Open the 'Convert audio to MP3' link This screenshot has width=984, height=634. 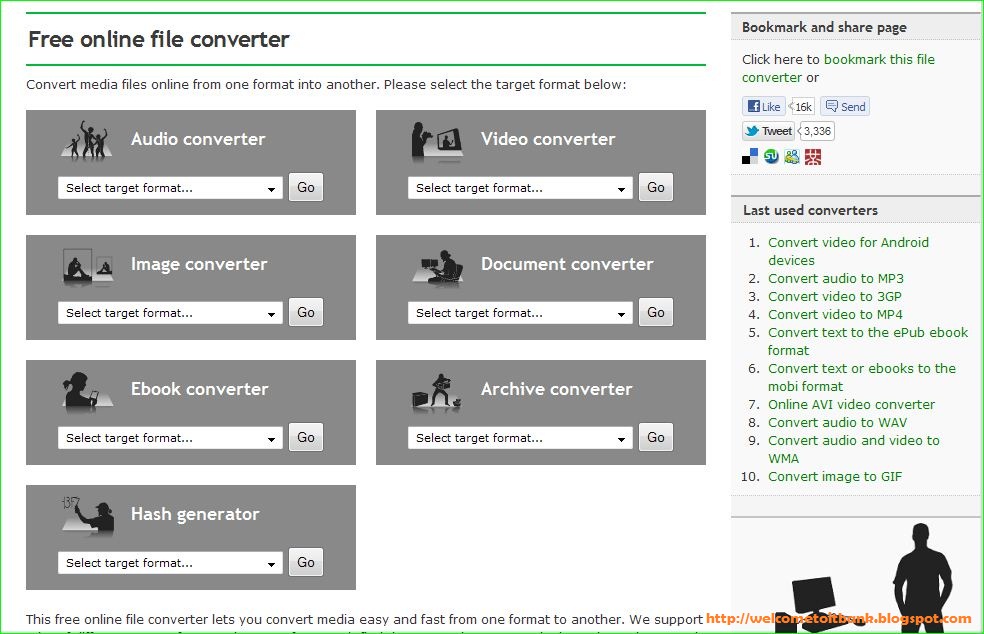835,278
